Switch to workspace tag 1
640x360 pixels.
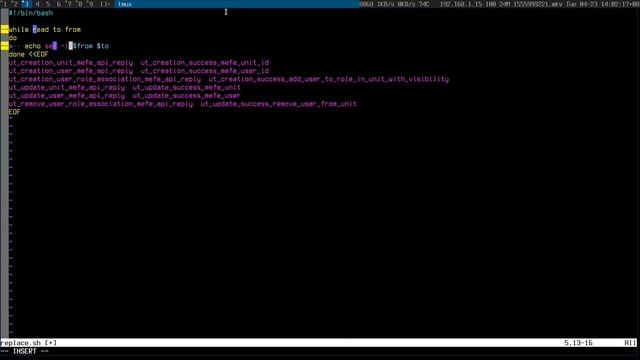coord(4,4)
